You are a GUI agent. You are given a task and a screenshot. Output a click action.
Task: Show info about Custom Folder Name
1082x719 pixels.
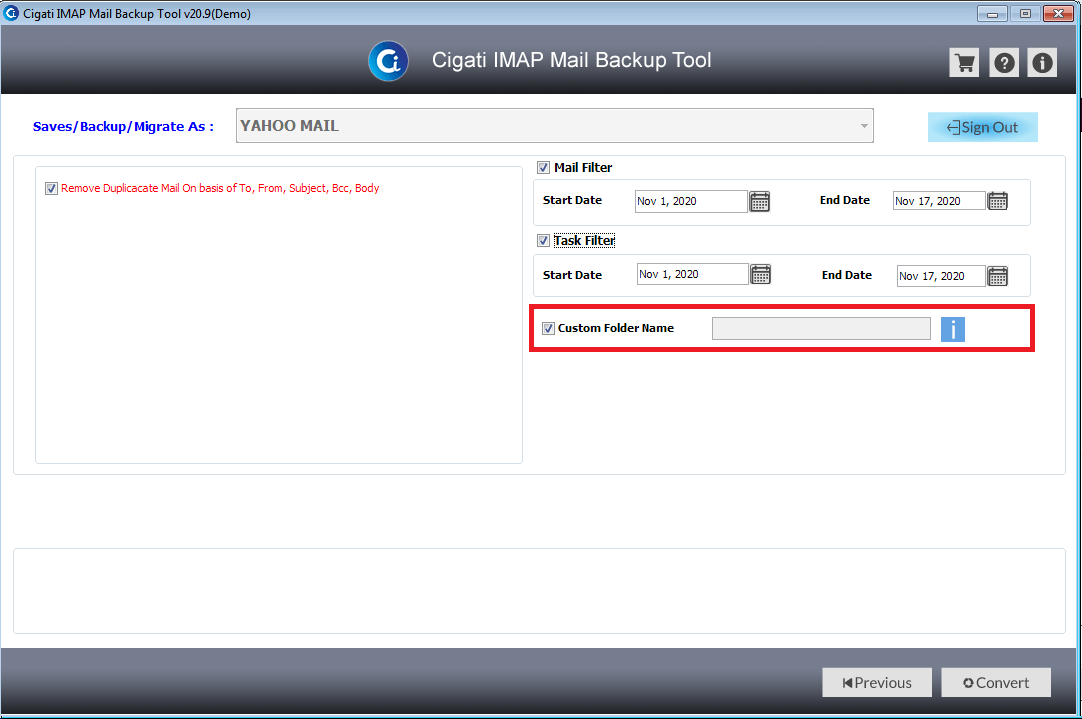pos(953,329)
